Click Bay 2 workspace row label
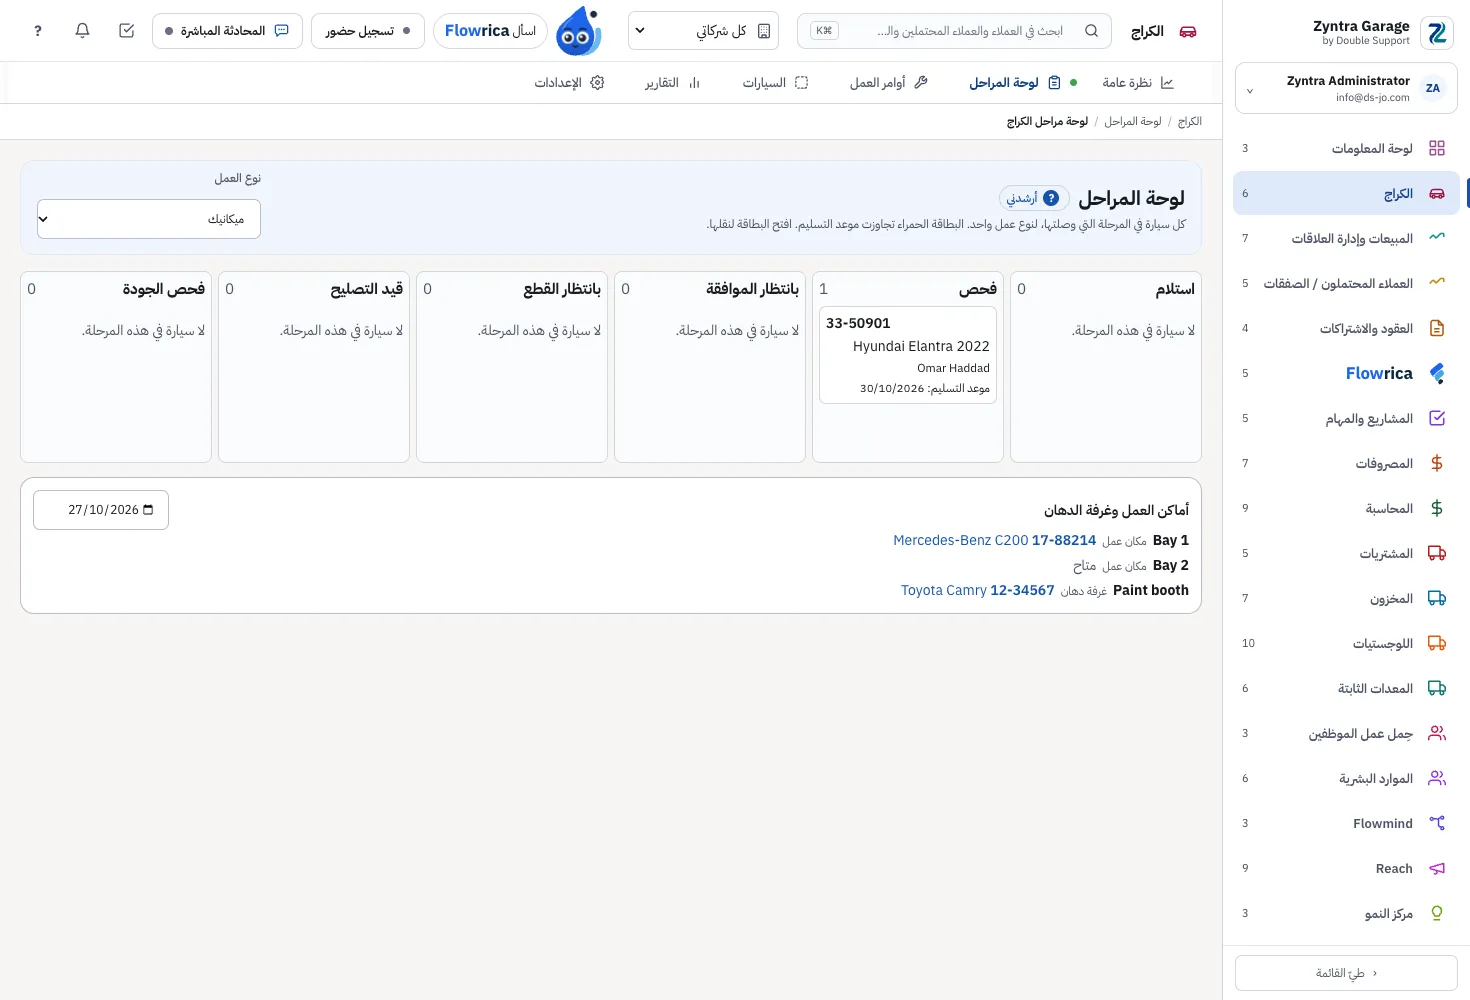The height and width of the screenshot is (1000, 1470). [1171, 565]
